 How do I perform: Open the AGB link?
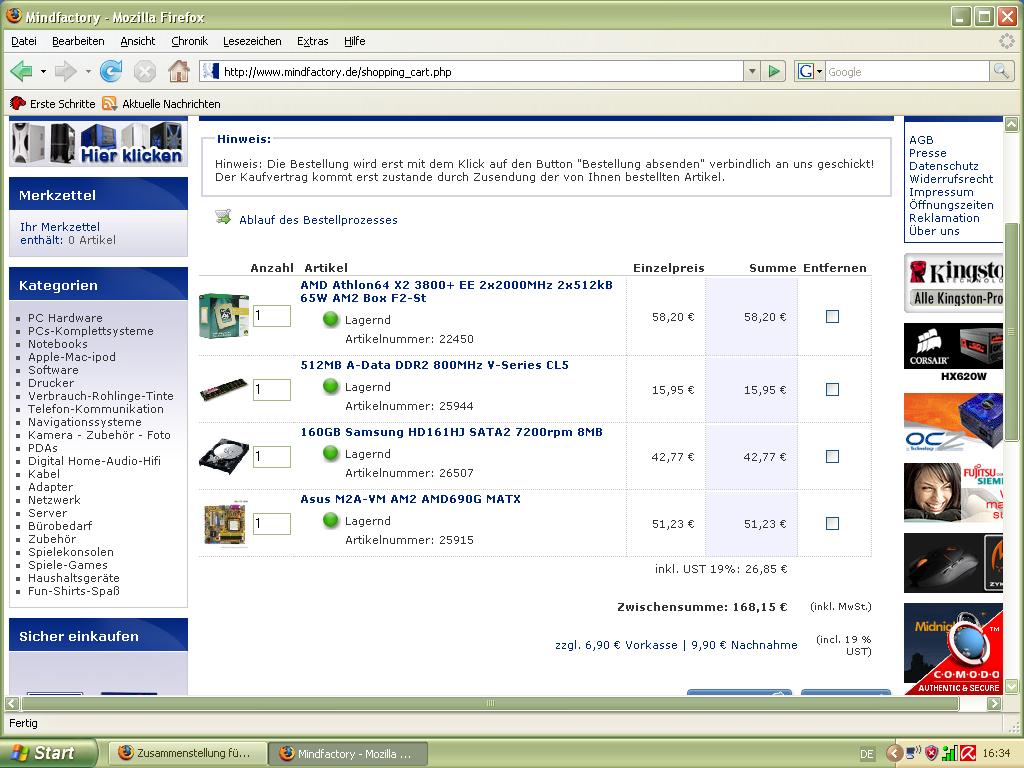tap(921, 140)
